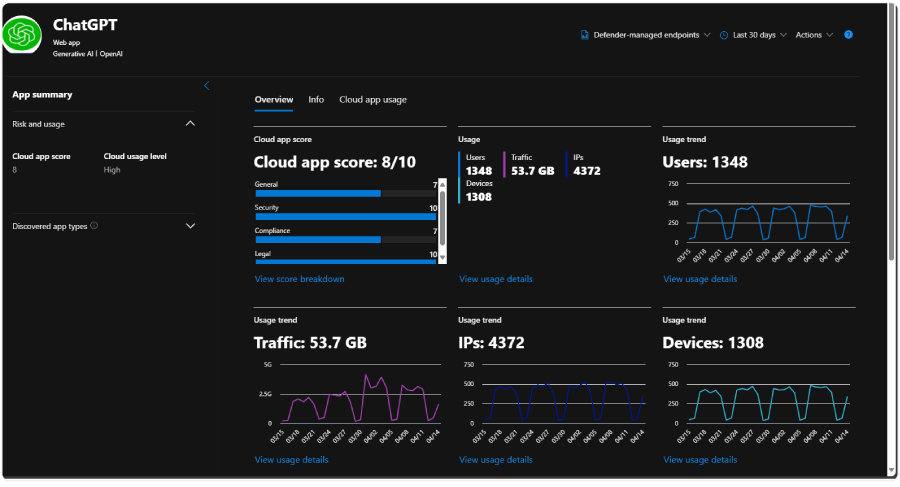Click the score breakdown scrollbar thumb
This screenshot has width=900, height=487.
coord(442,218)
